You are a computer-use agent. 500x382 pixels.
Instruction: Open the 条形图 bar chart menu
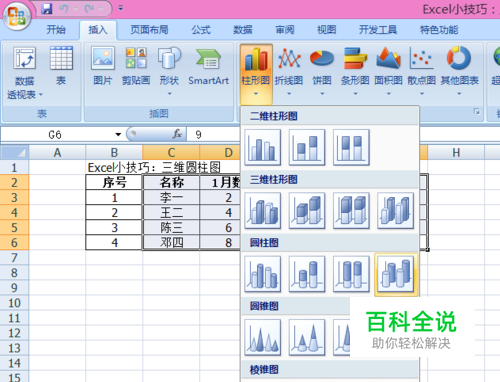tap(355, 71)
